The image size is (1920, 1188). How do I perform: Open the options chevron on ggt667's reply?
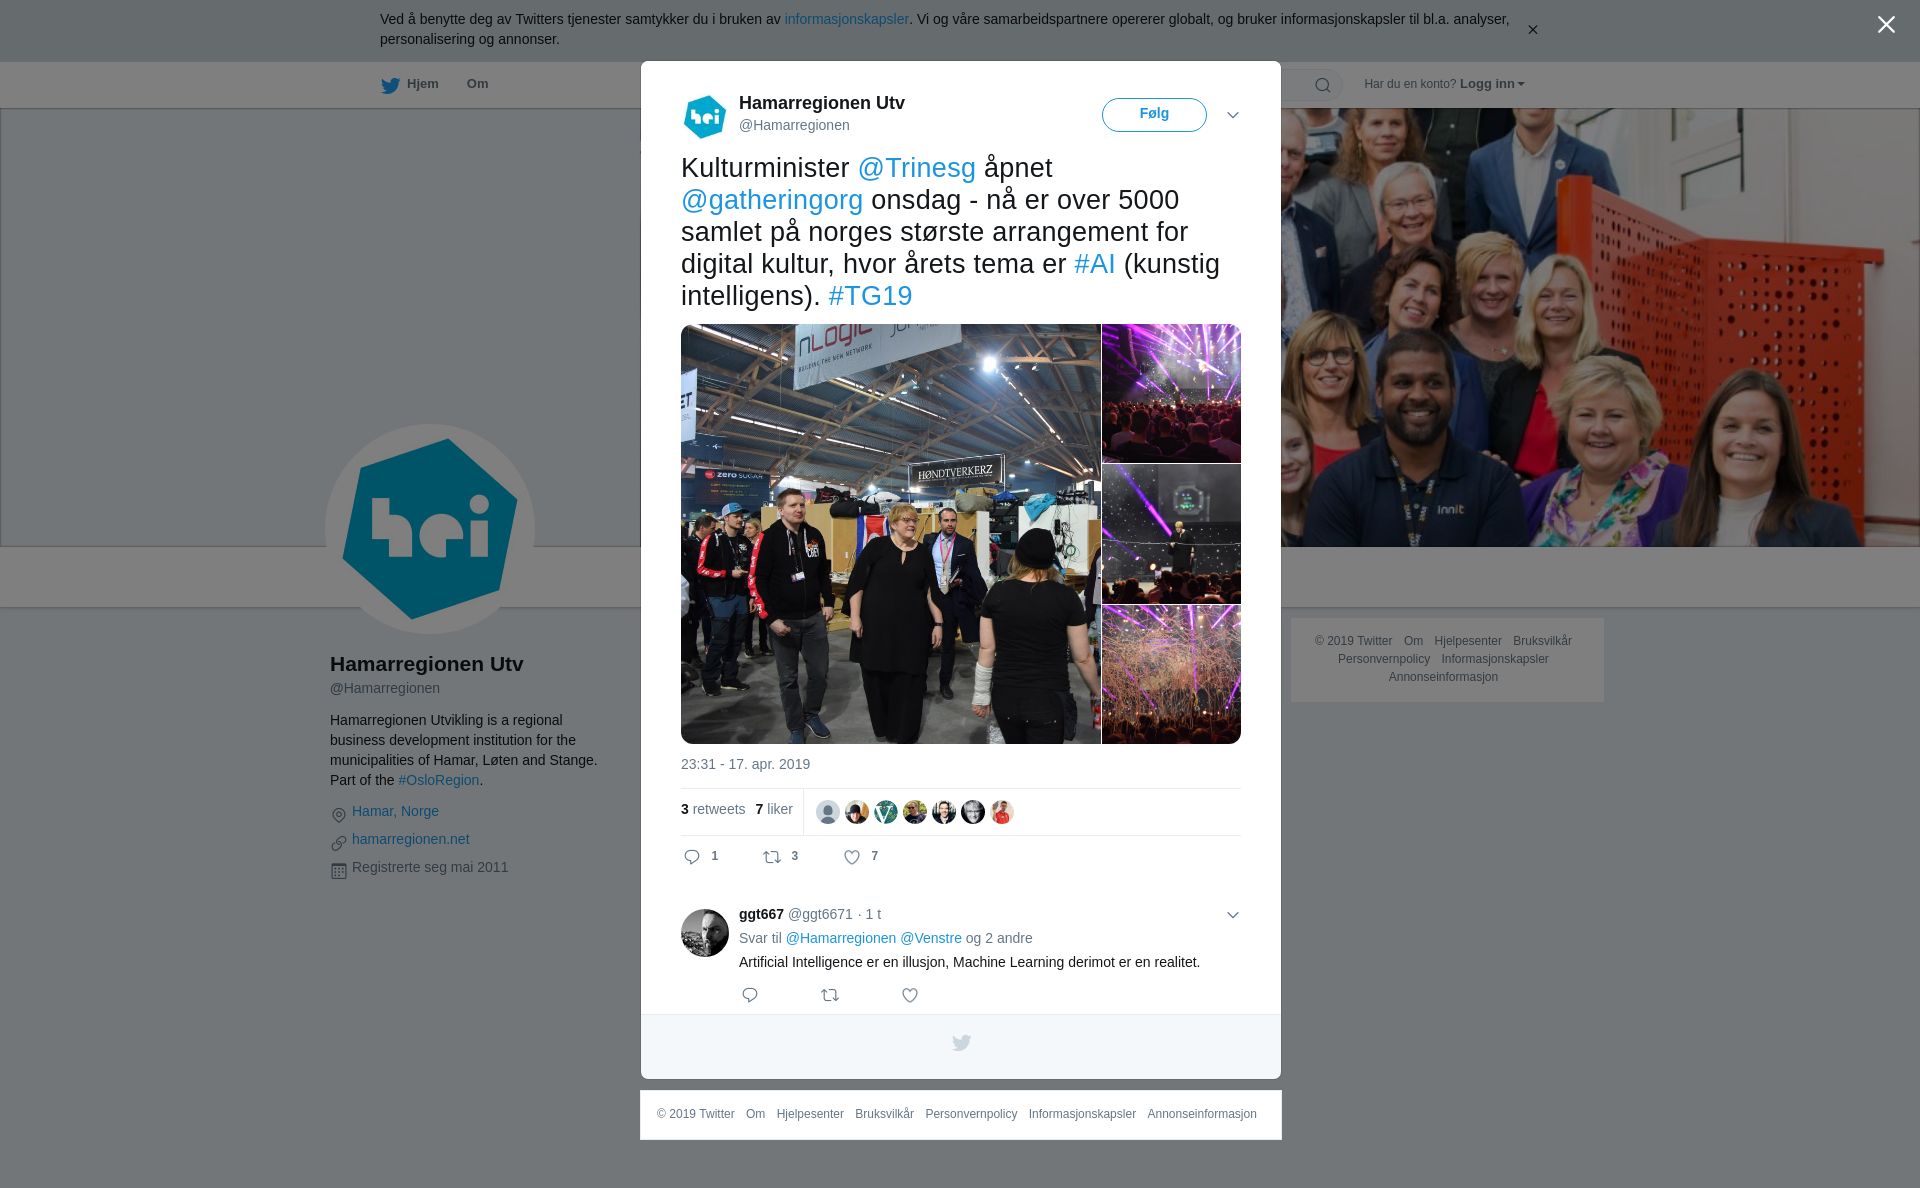(x=1233, y=915)
